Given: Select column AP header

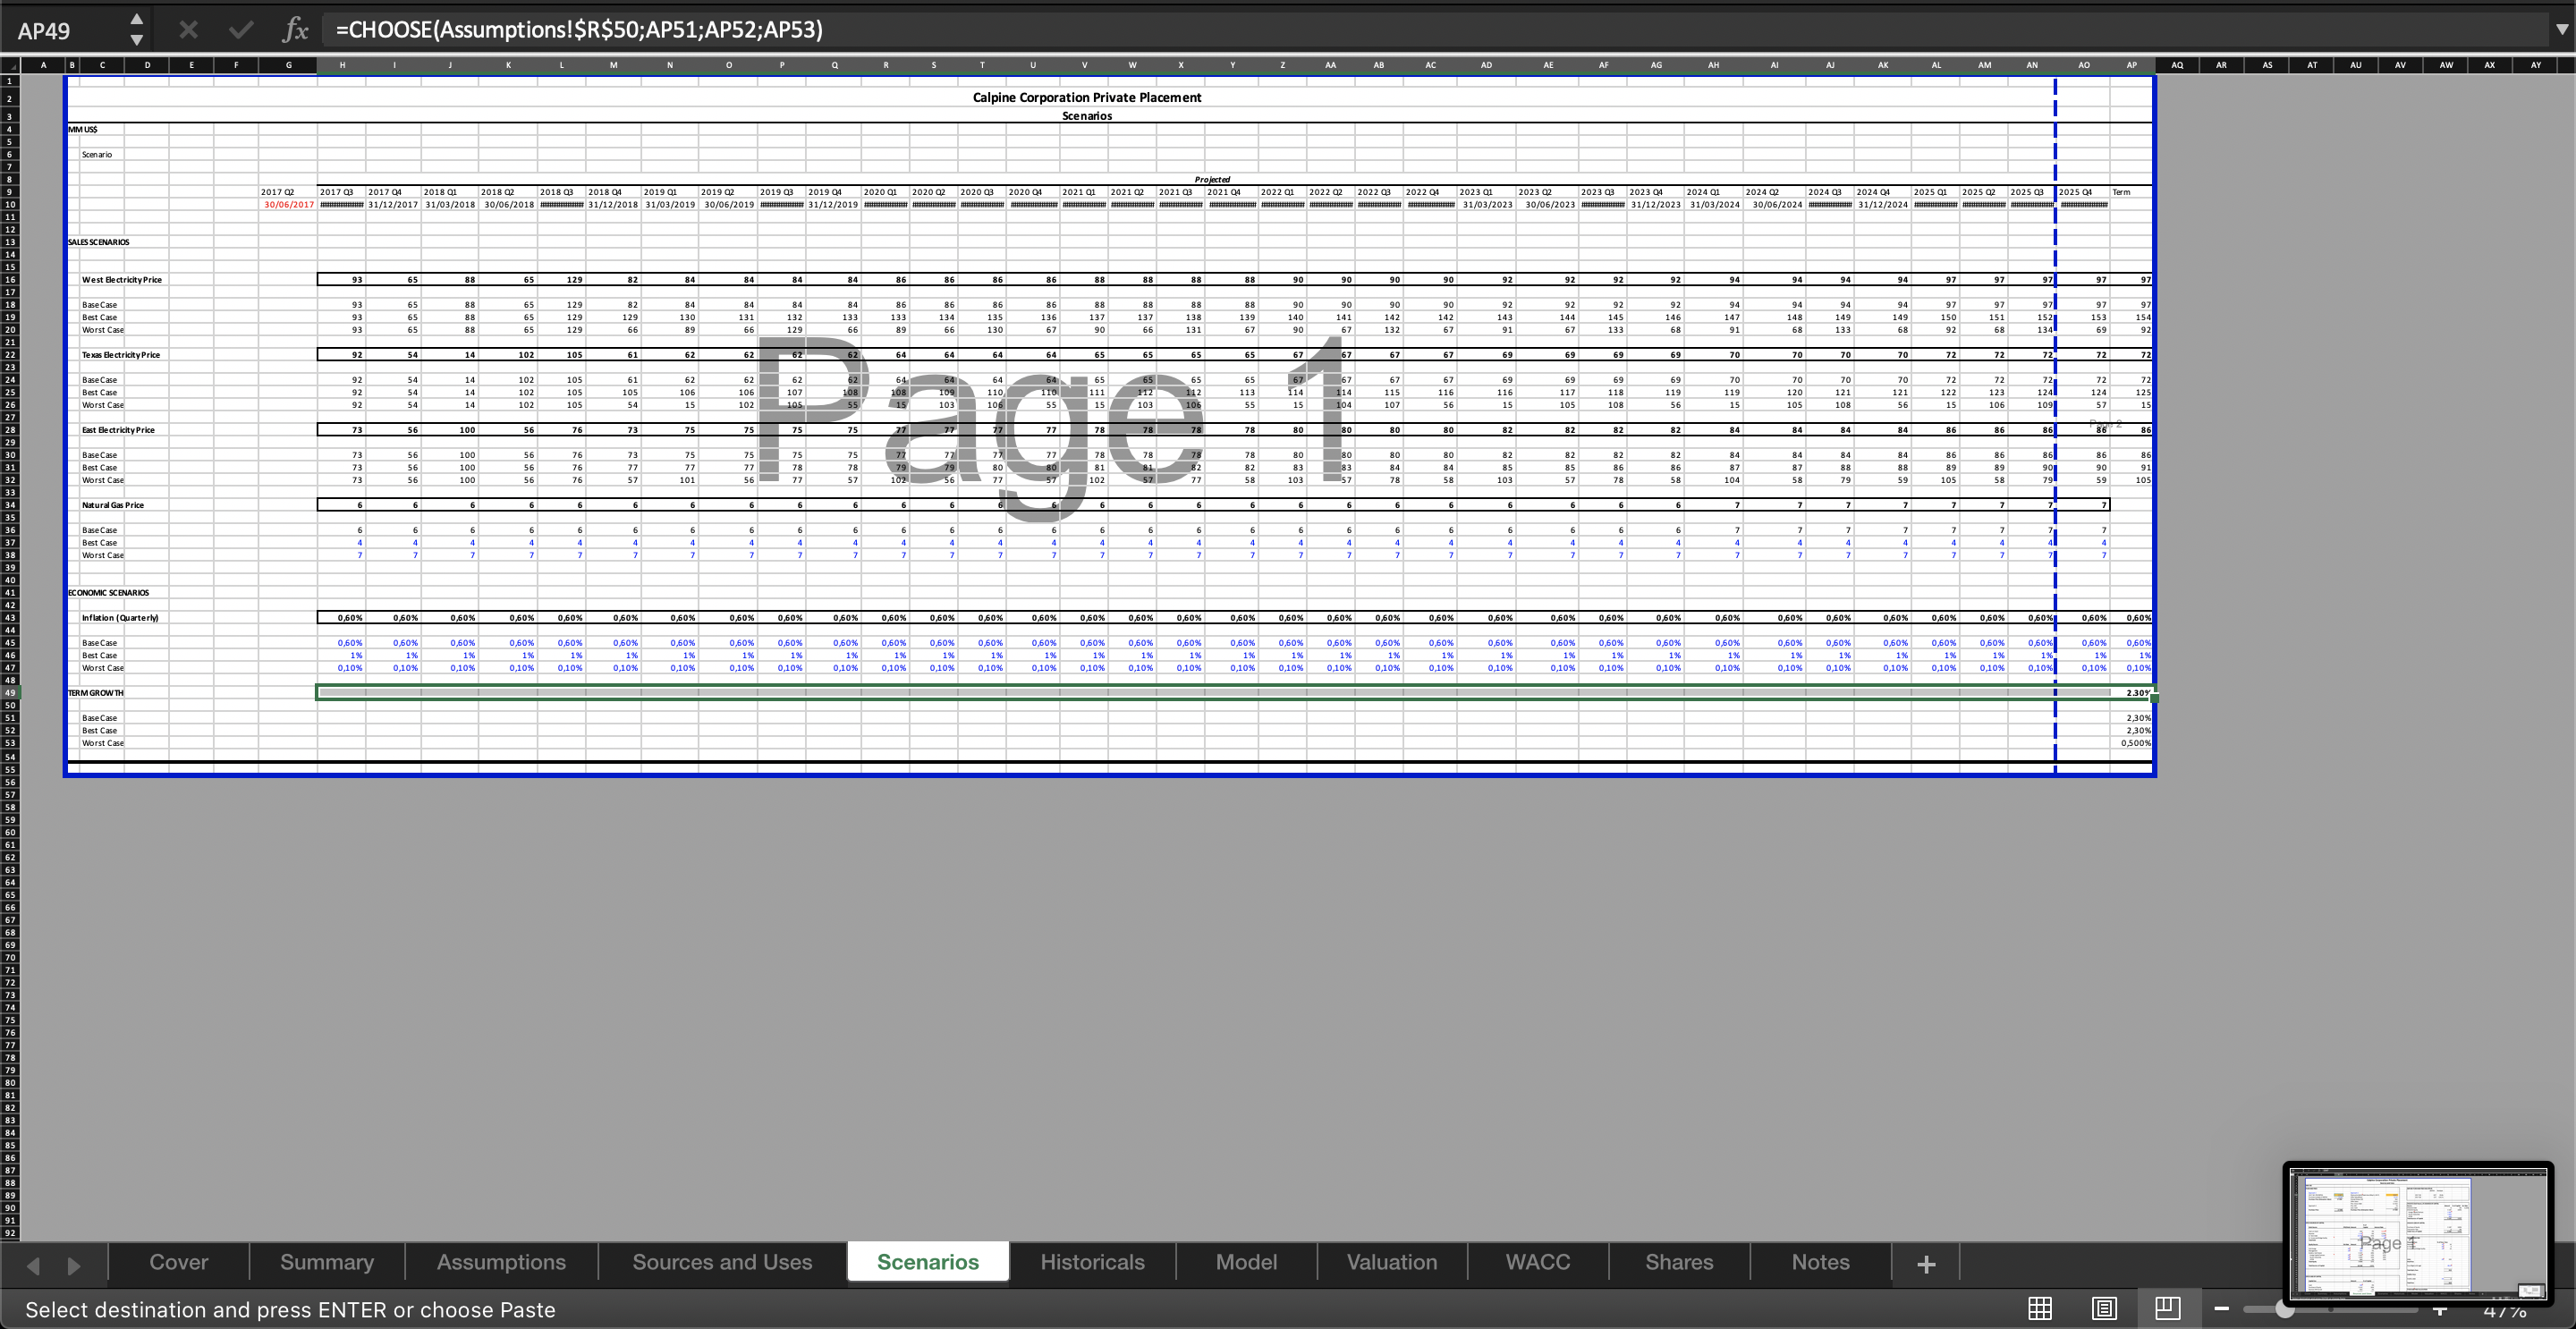Looking at the screenshot, I should (x=2131, y=65).
